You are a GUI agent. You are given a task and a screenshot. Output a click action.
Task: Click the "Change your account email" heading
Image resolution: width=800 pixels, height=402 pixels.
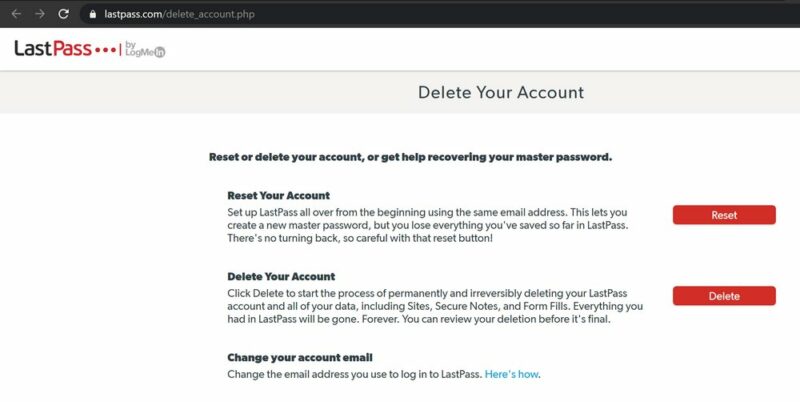pos(299,357)
